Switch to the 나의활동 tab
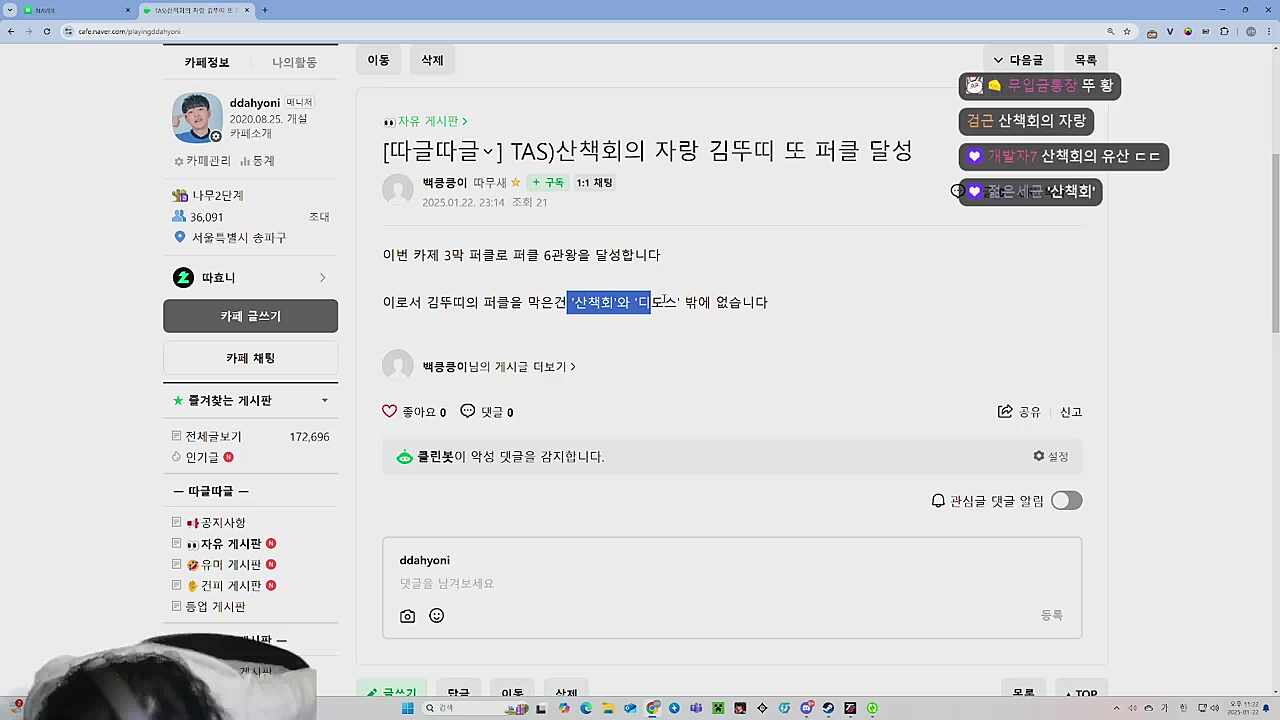 click(x=294, y=62)
